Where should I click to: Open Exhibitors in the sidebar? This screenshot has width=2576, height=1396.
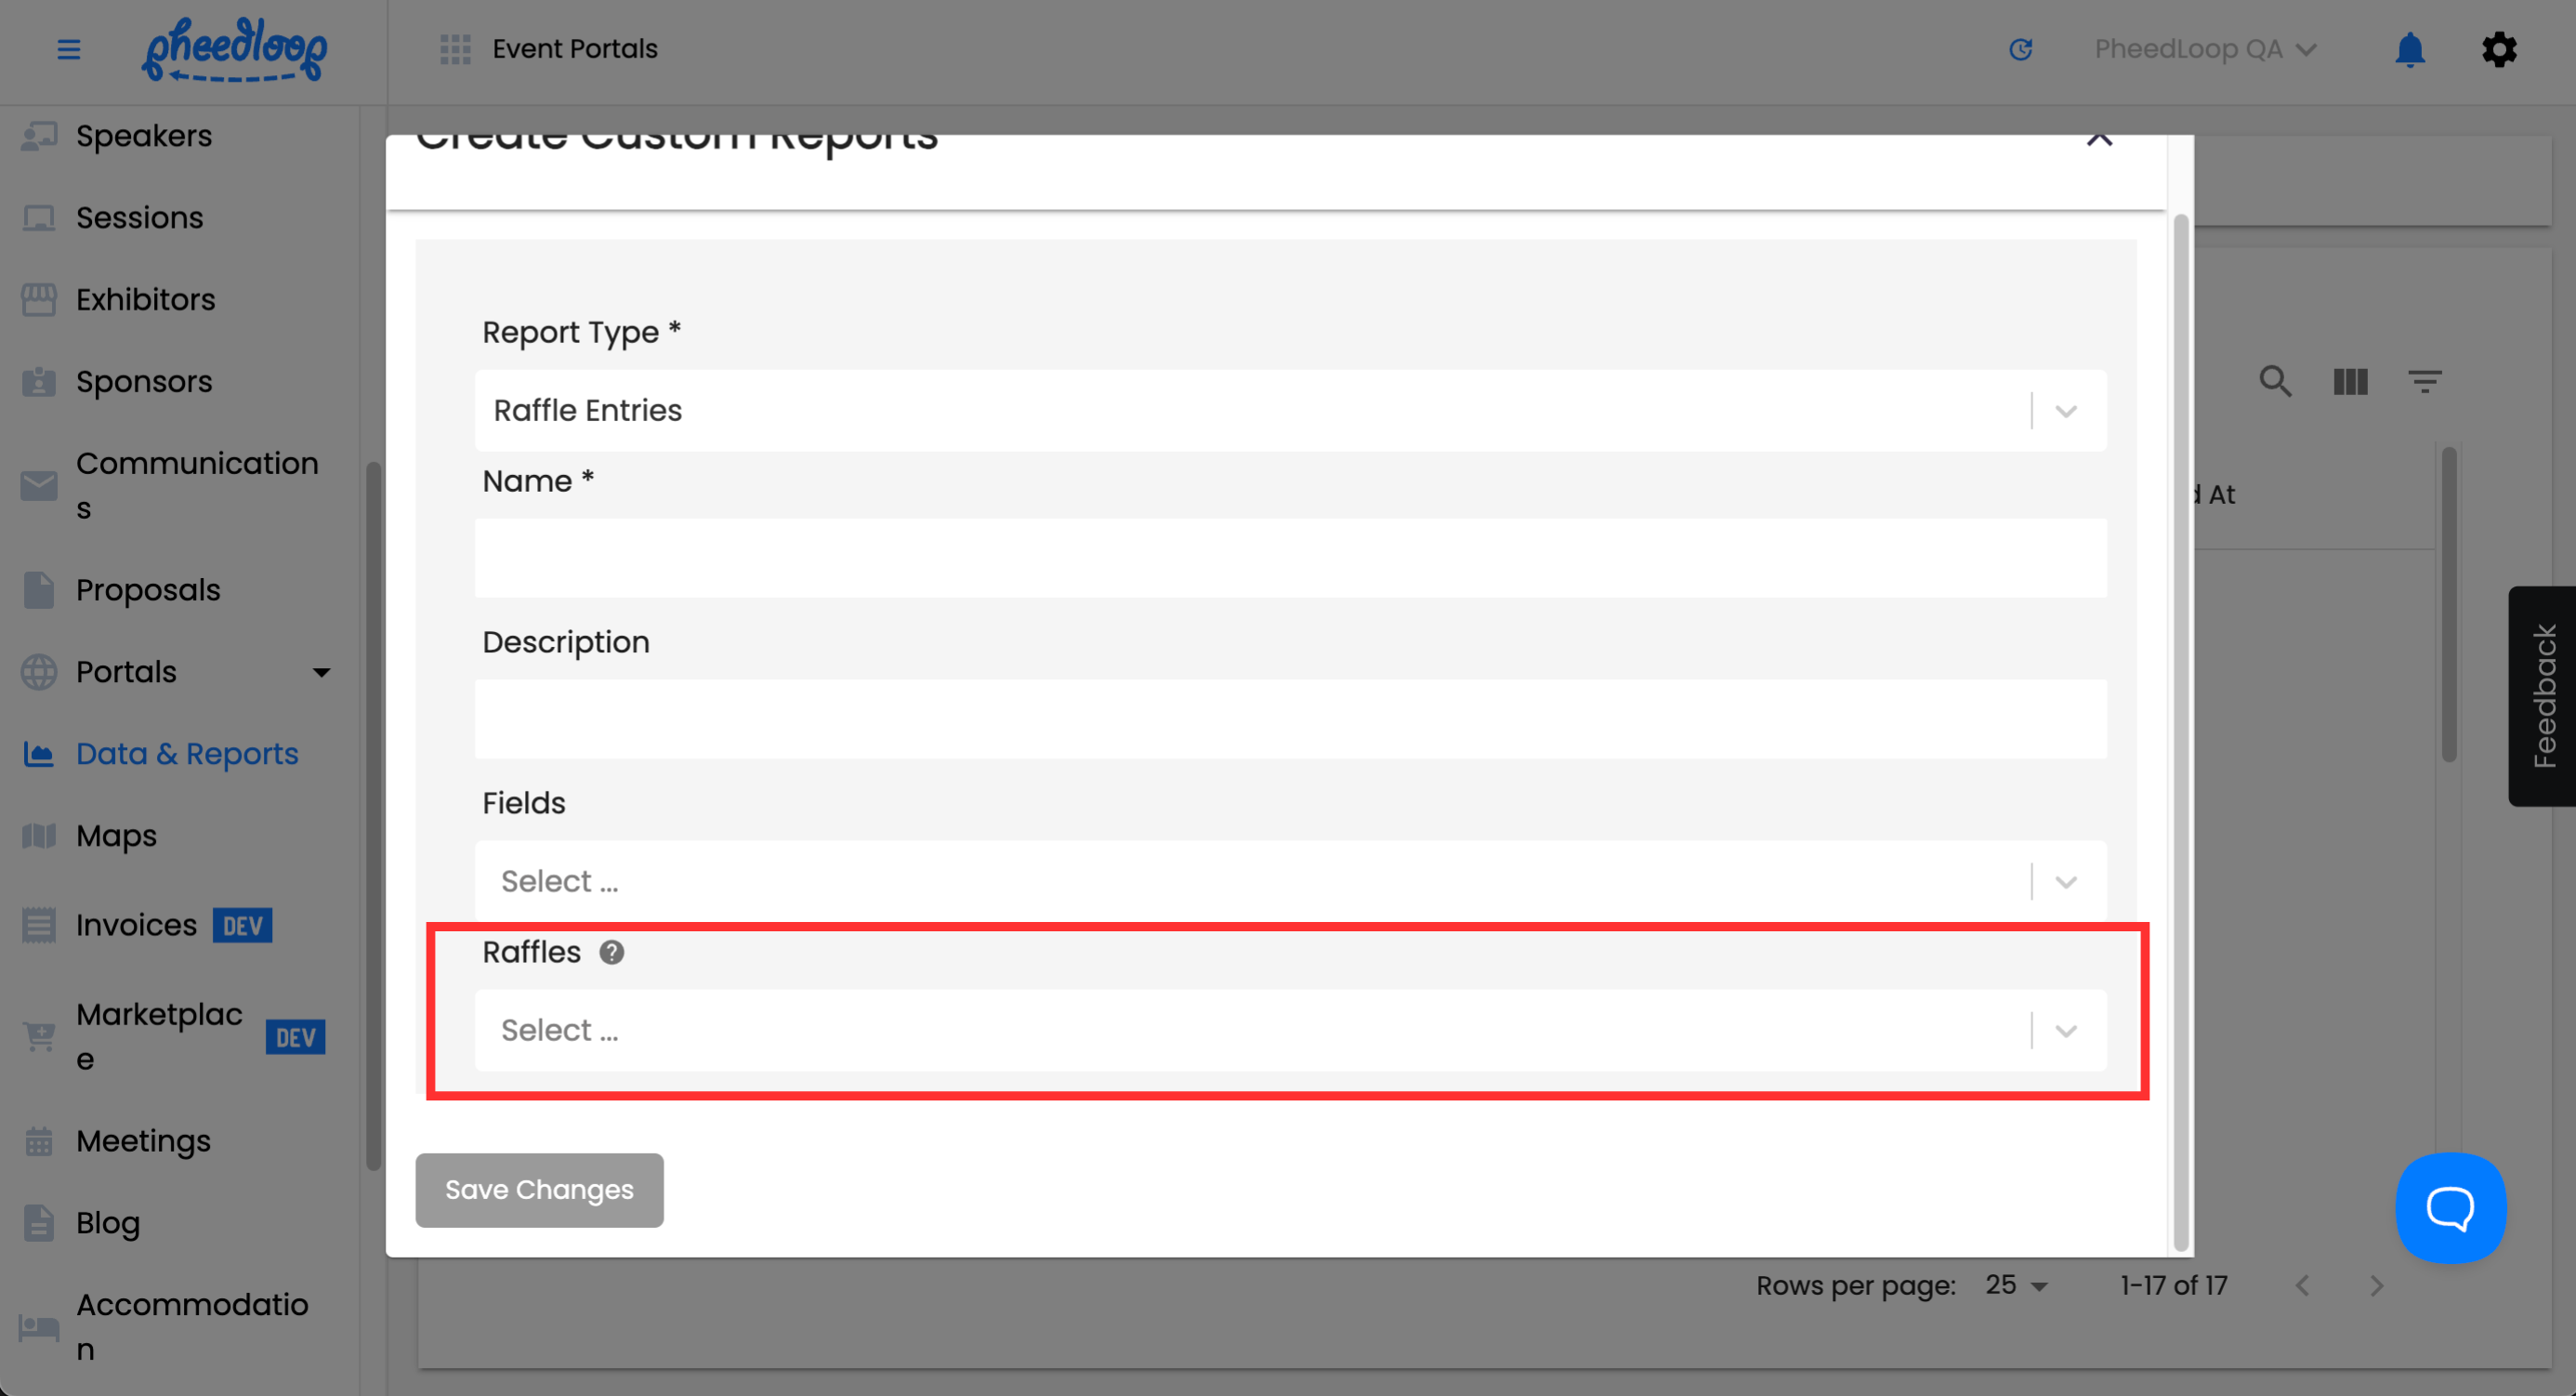pos(145,300)
